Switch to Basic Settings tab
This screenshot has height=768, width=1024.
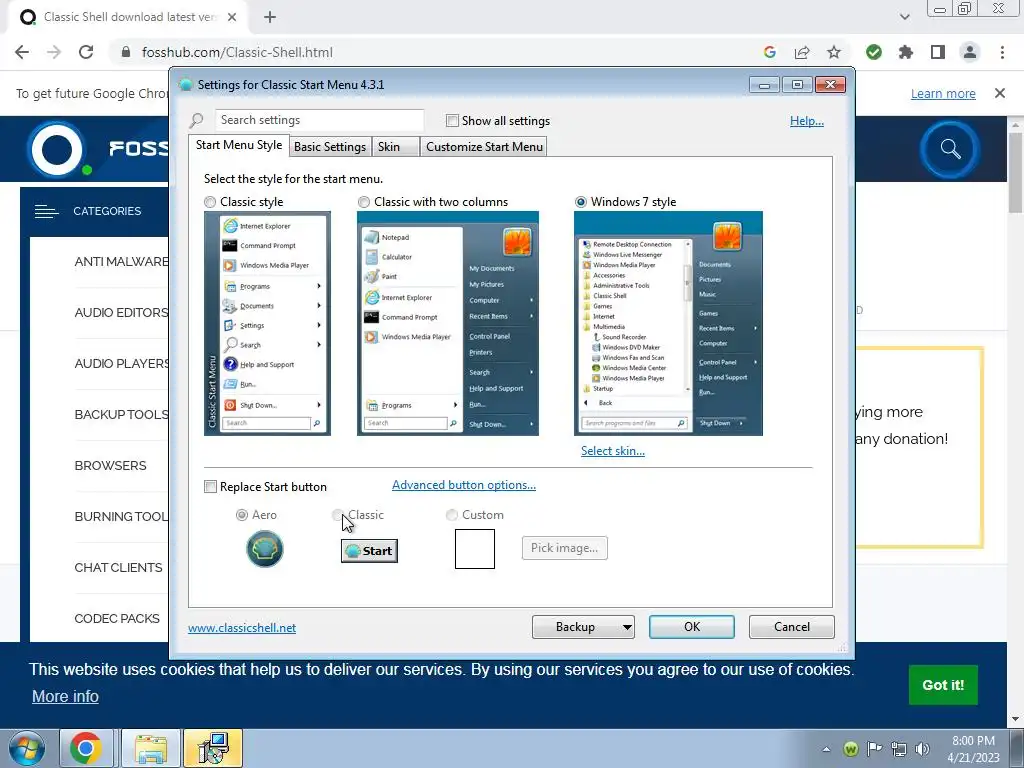tap(330, 147)
